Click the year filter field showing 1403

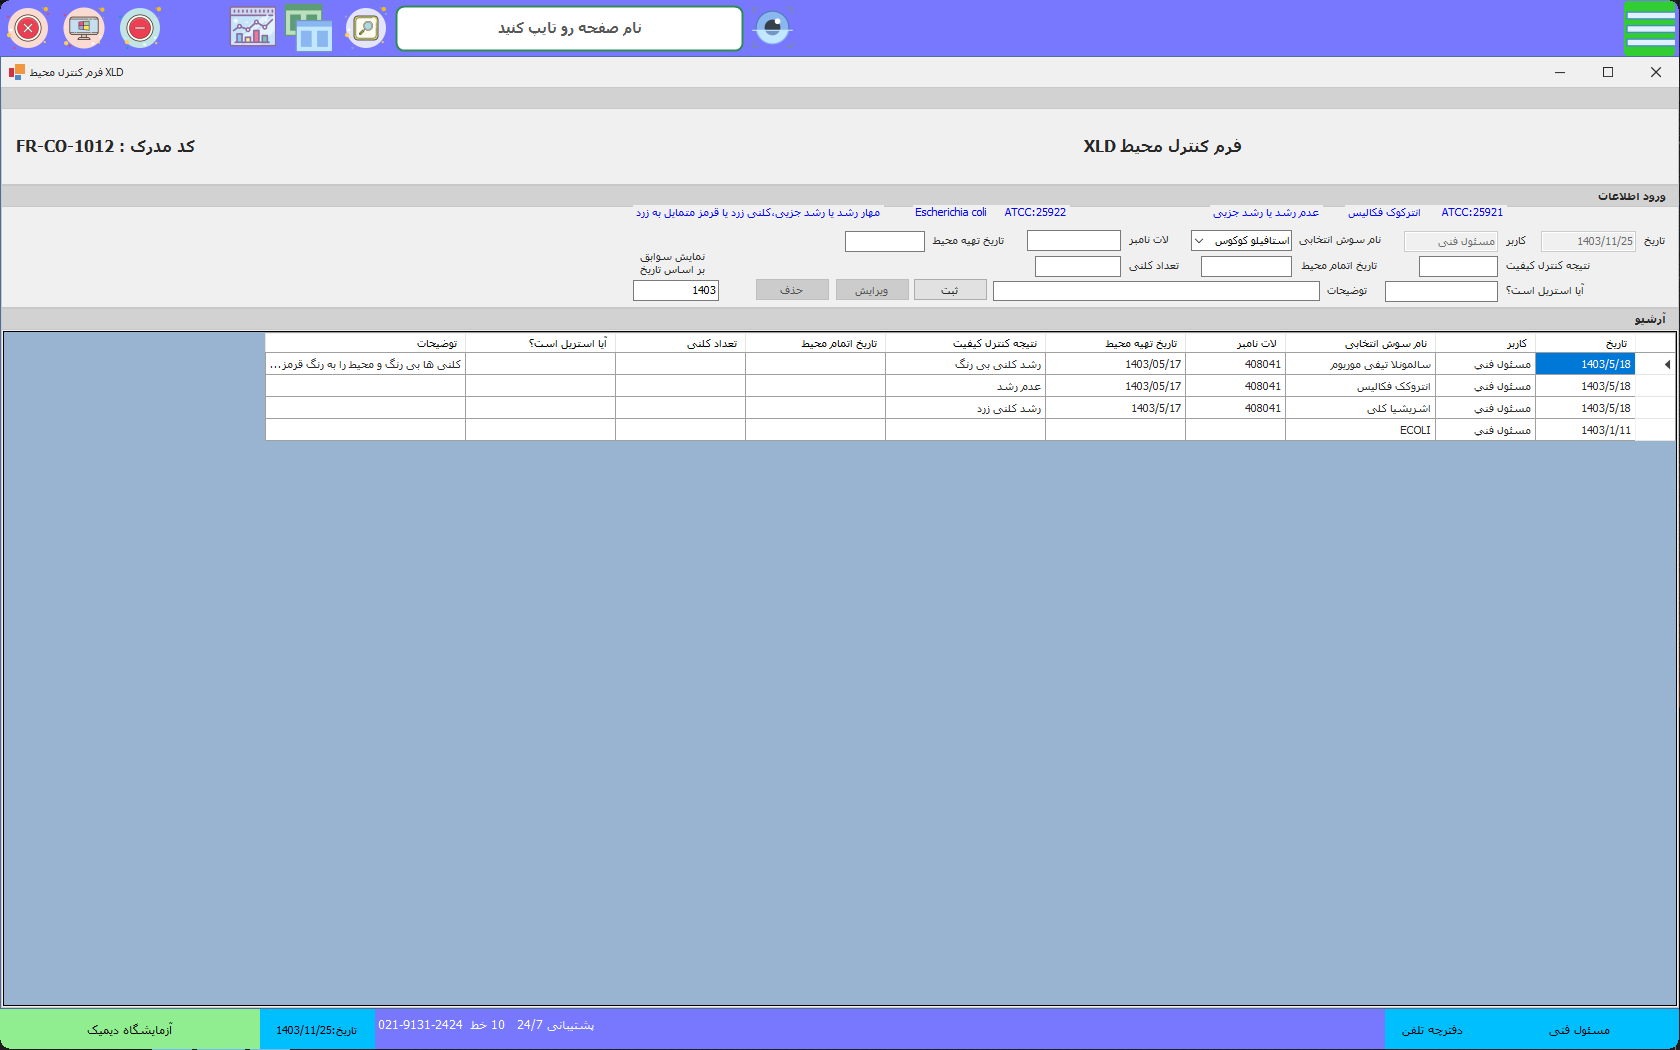pos(676,291)
